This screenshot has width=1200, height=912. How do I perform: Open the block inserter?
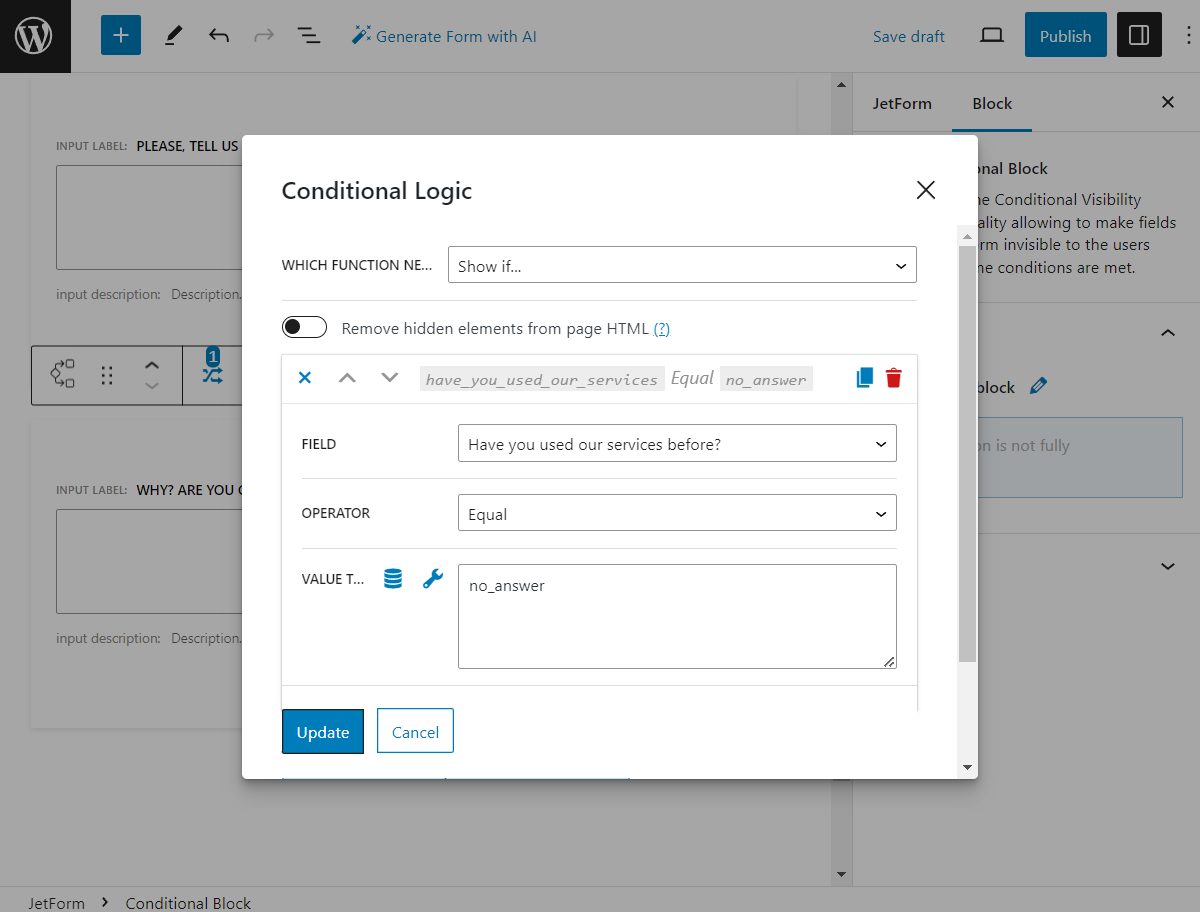pos(120,34)
